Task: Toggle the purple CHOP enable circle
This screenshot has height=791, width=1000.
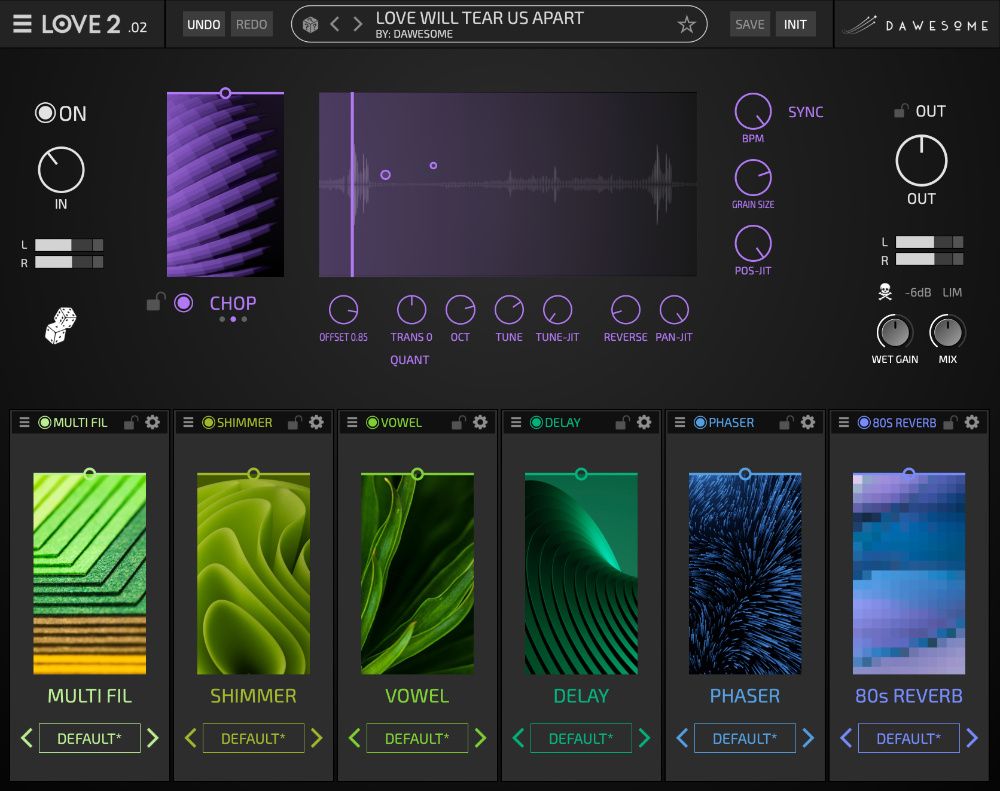Action: [x=183, y=304]
